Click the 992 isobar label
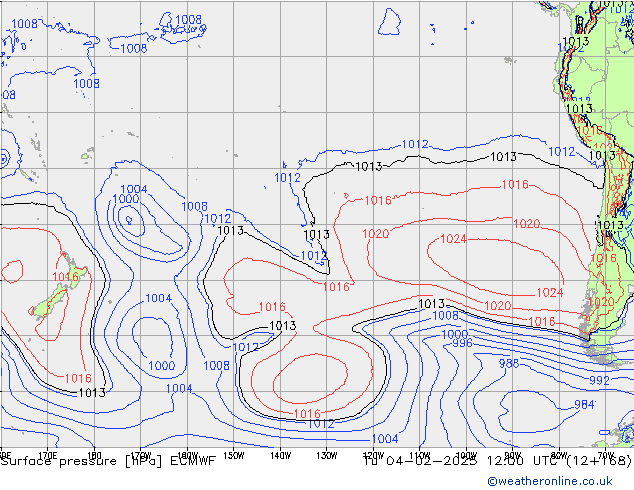Viewport: 634px width, 490px height. tap(599, 381)
